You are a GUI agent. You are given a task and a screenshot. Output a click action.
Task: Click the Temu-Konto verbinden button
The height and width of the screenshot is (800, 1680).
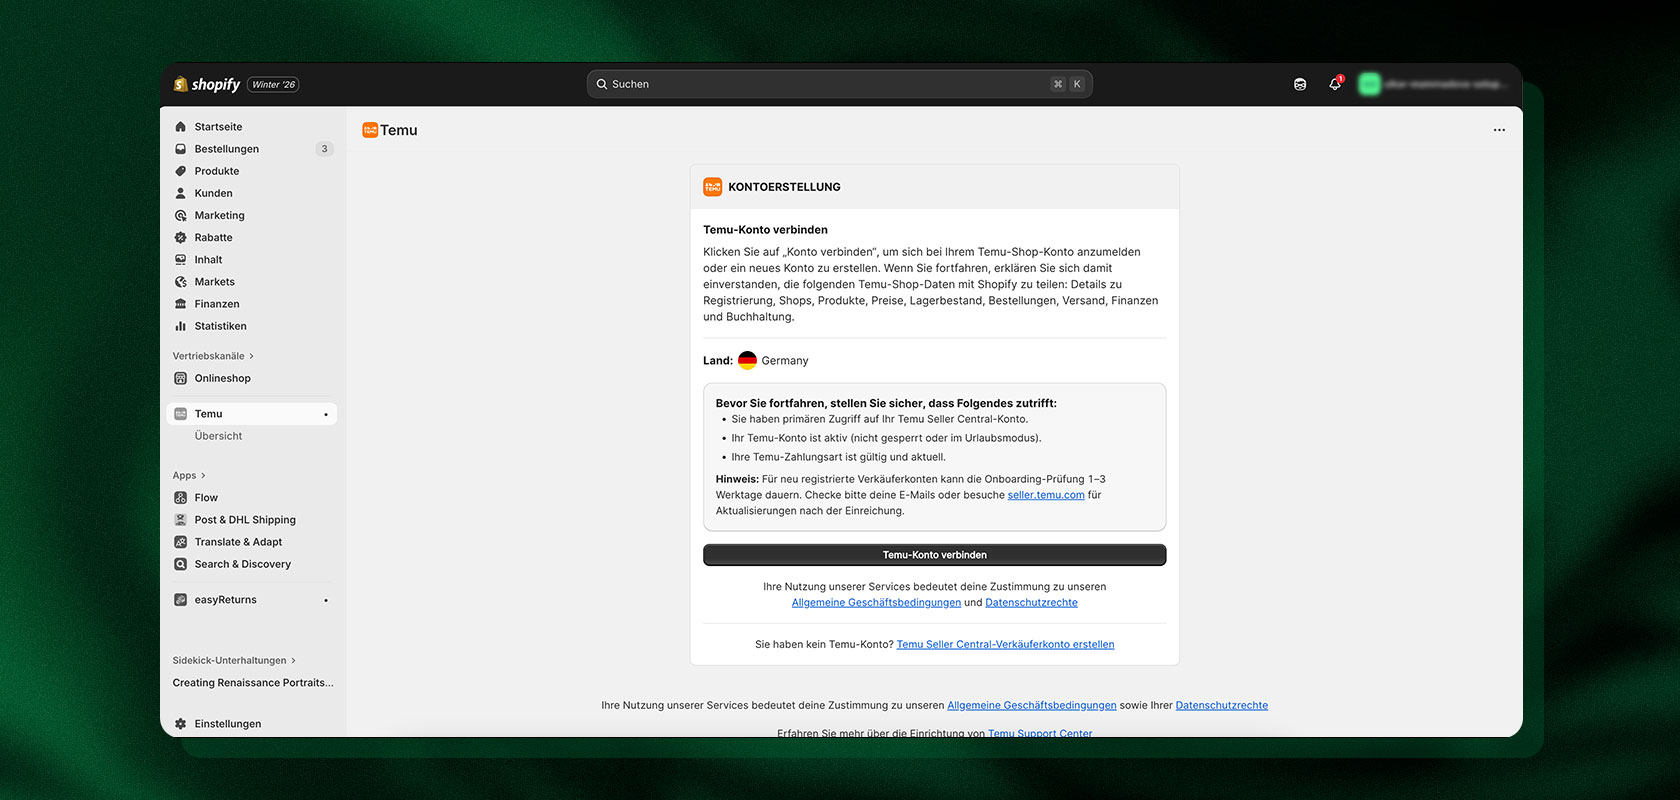(935, 555)
